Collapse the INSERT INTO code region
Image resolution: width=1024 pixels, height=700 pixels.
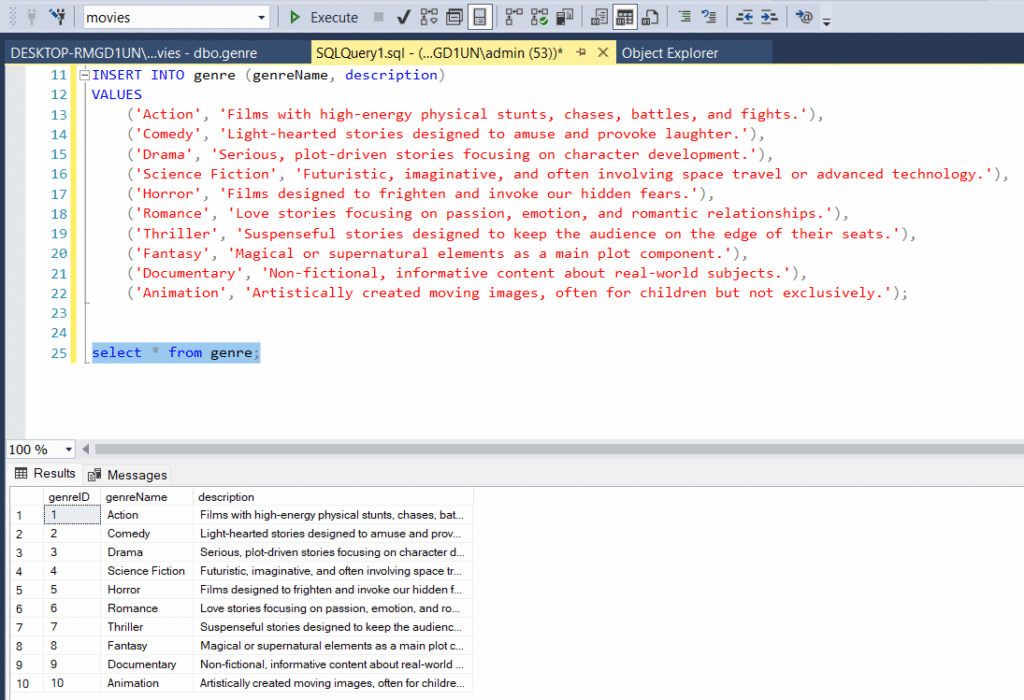(84, 75)
